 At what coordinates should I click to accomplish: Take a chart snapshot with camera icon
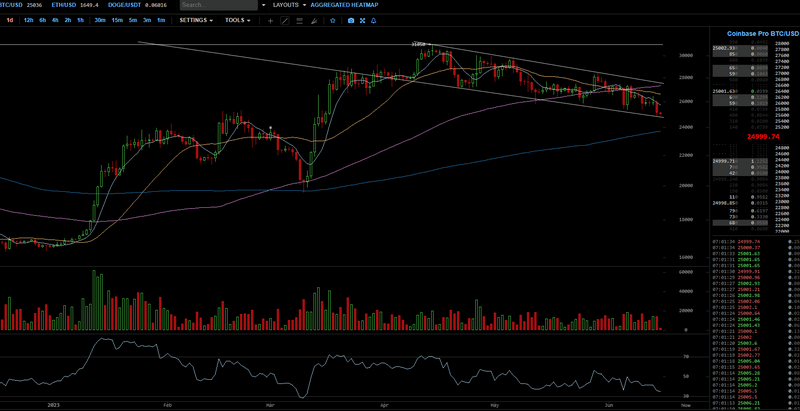351,20
